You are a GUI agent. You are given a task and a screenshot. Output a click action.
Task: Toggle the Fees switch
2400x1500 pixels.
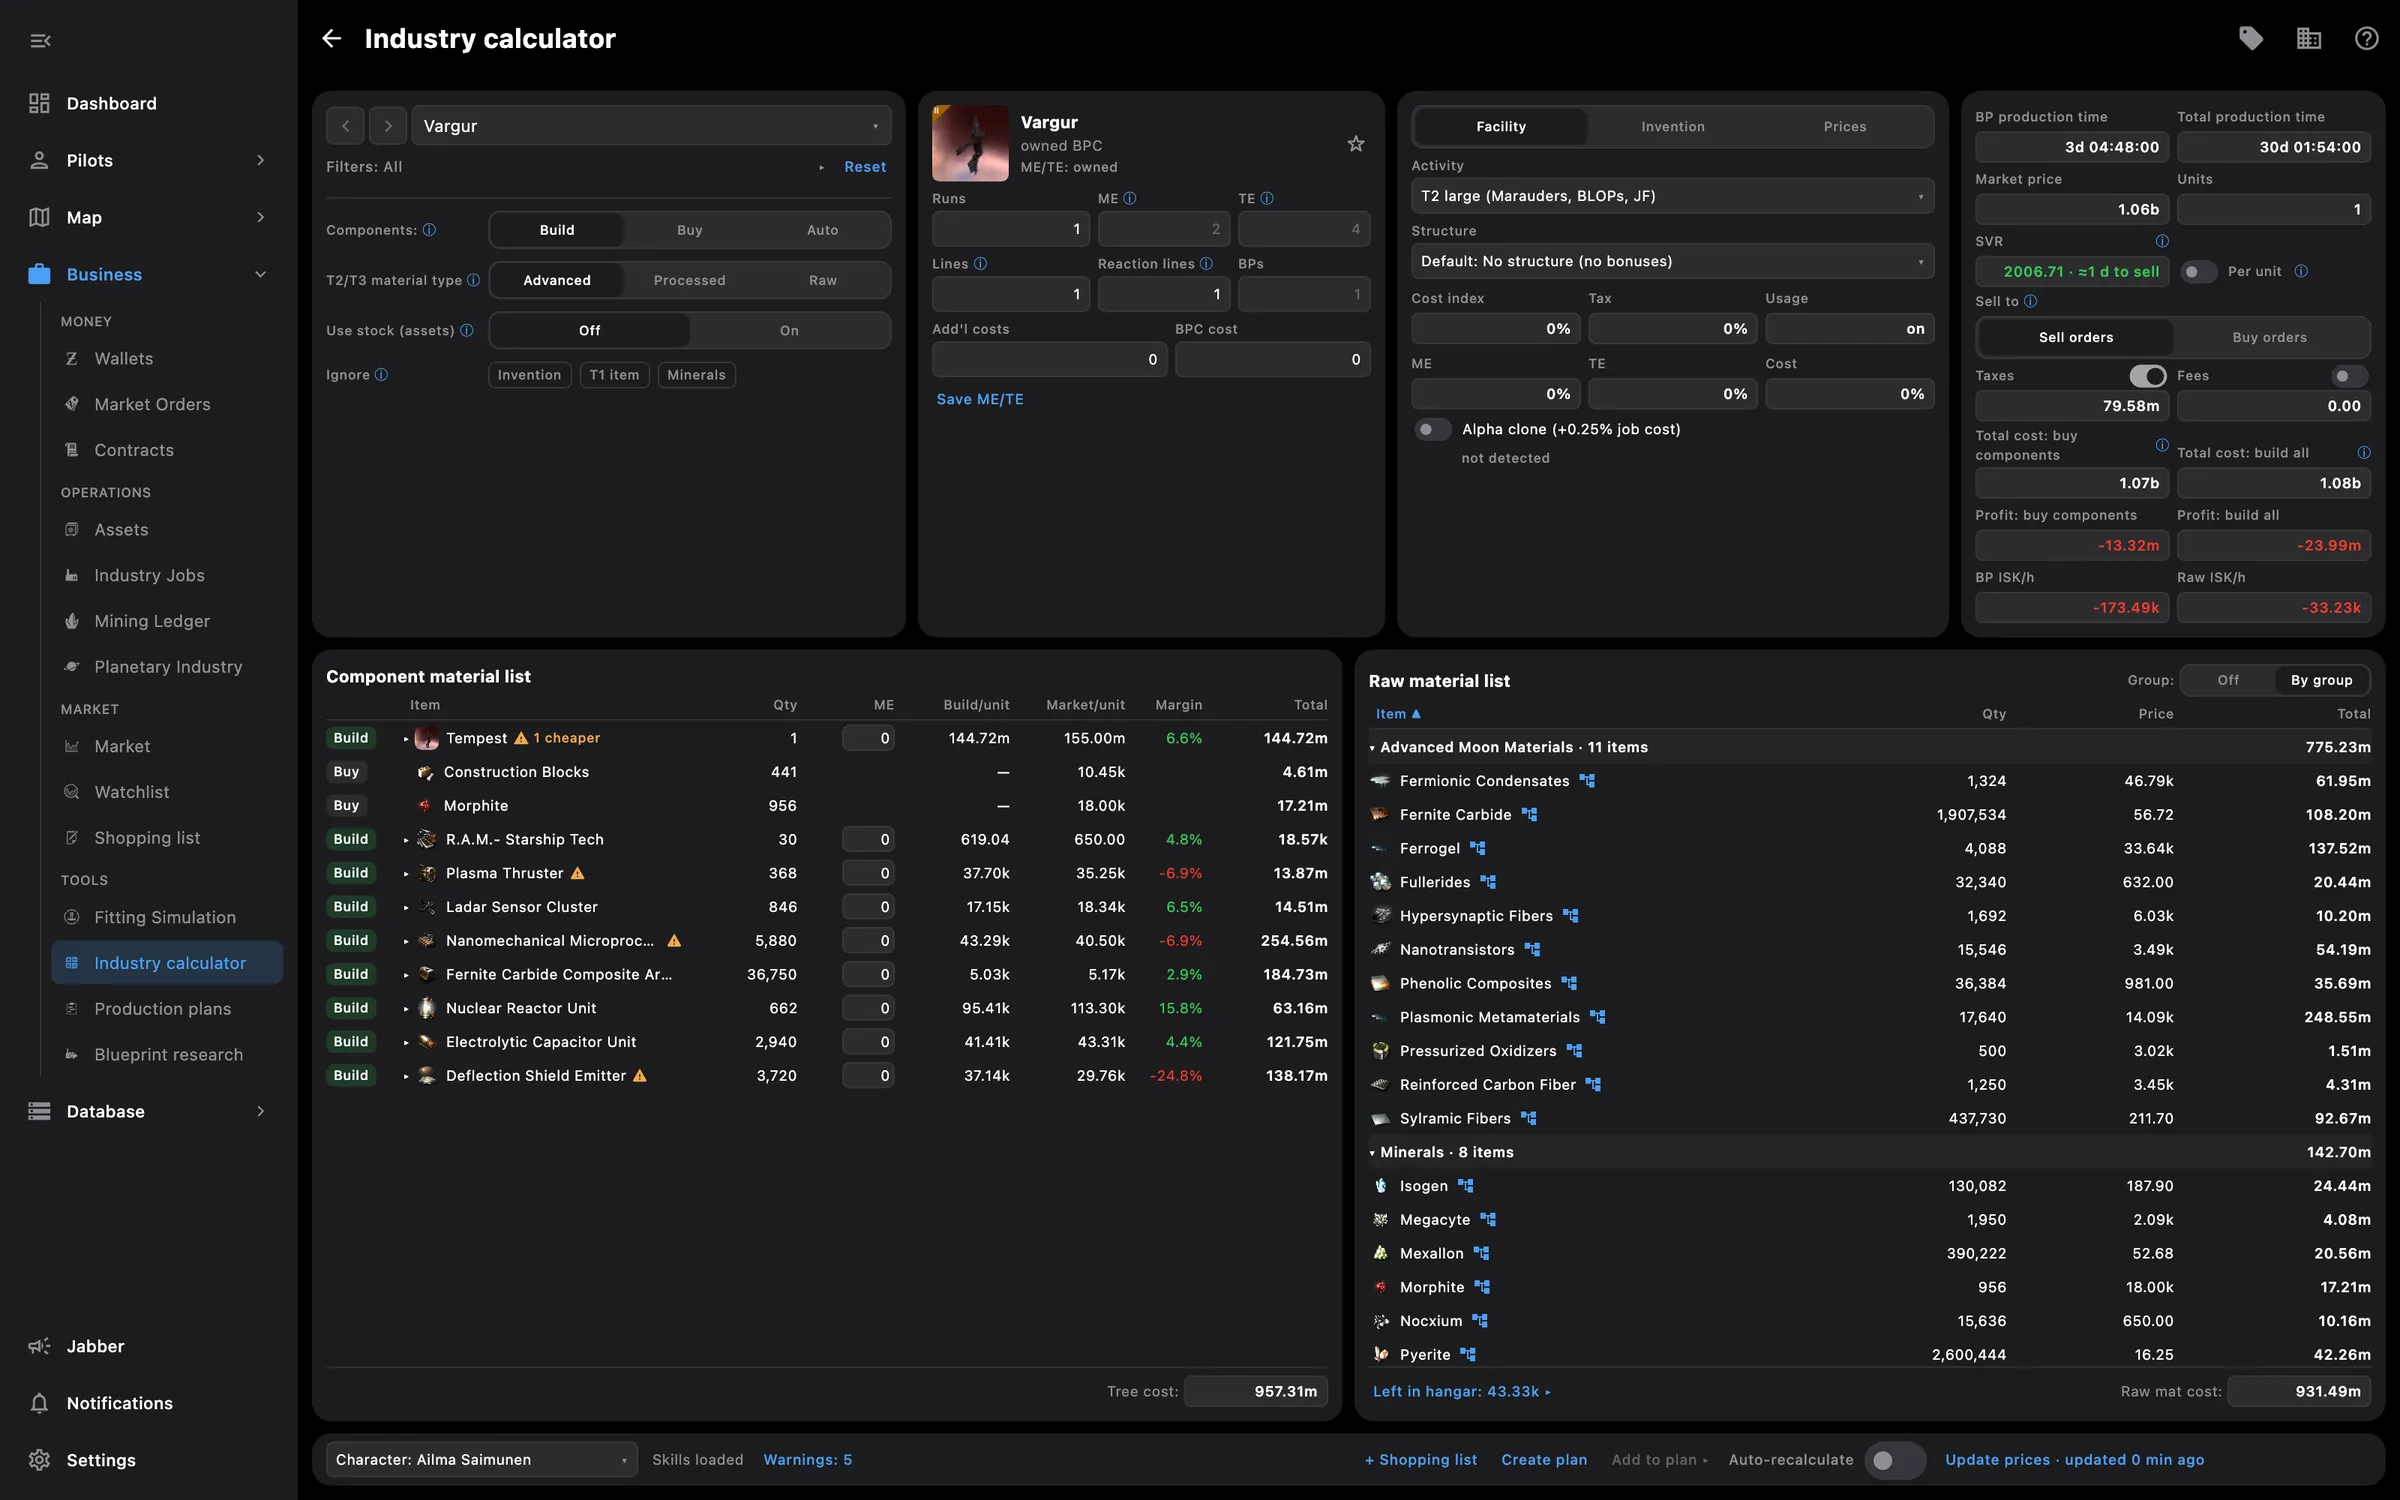2349,376
